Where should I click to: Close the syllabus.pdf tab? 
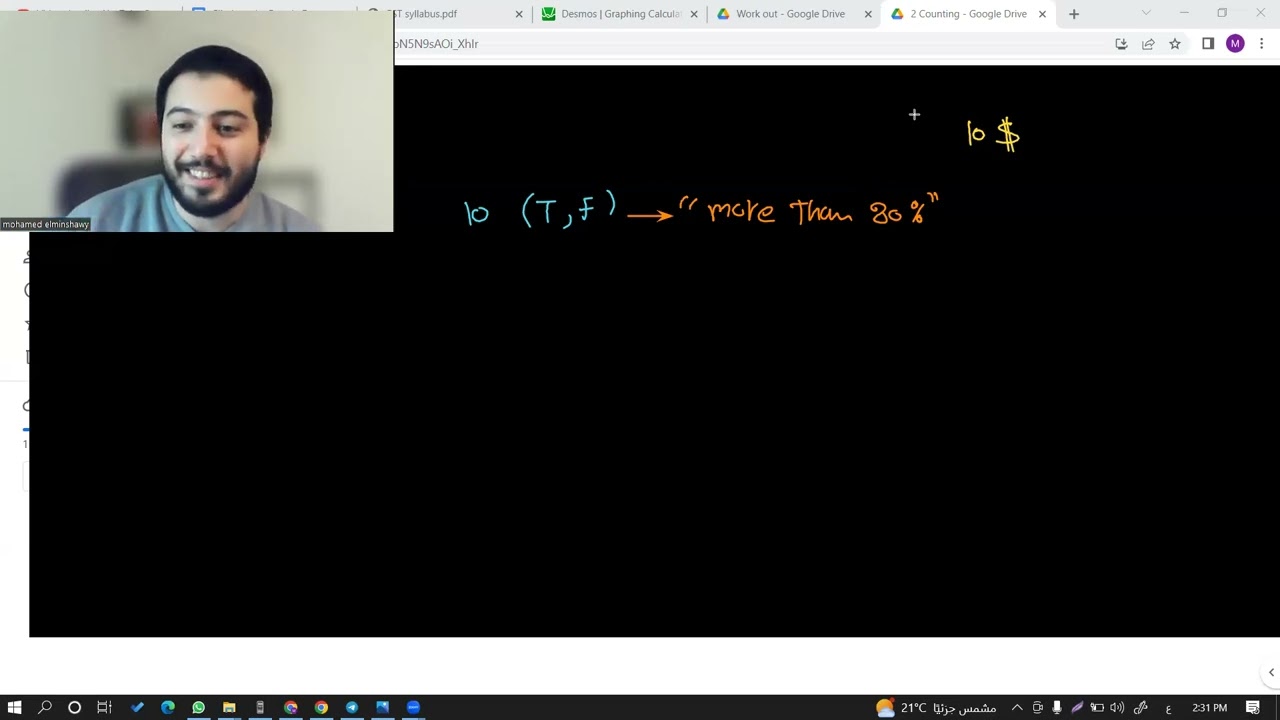pyautogui.click(x=519, y=14)
